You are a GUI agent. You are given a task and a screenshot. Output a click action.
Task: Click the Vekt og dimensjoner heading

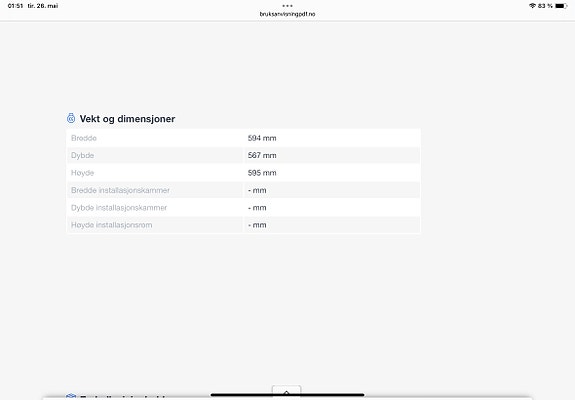coord(127,119)
